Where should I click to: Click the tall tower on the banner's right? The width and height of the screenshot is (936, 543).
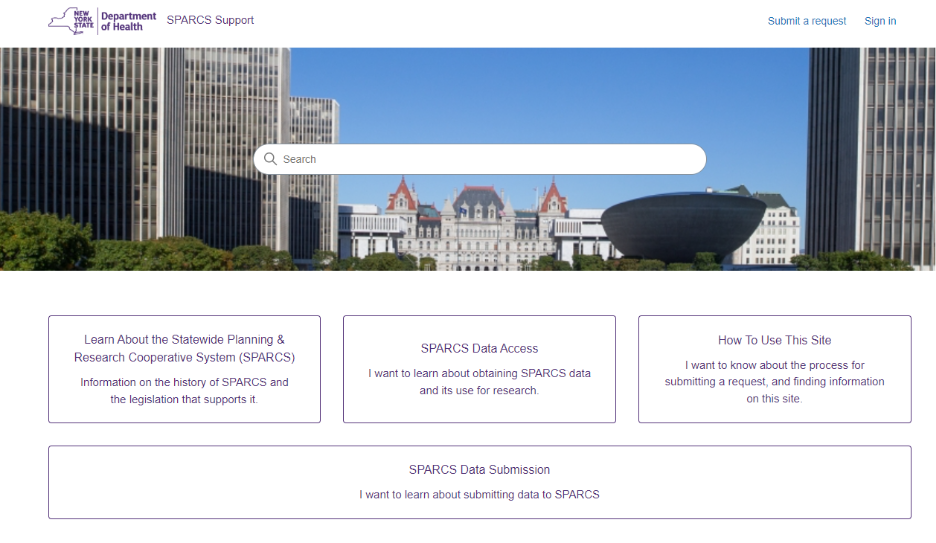870,150
